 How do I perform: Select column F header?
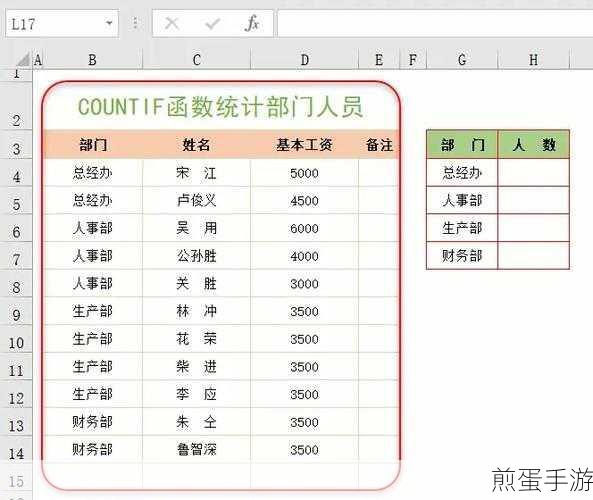tap(413, 59)
